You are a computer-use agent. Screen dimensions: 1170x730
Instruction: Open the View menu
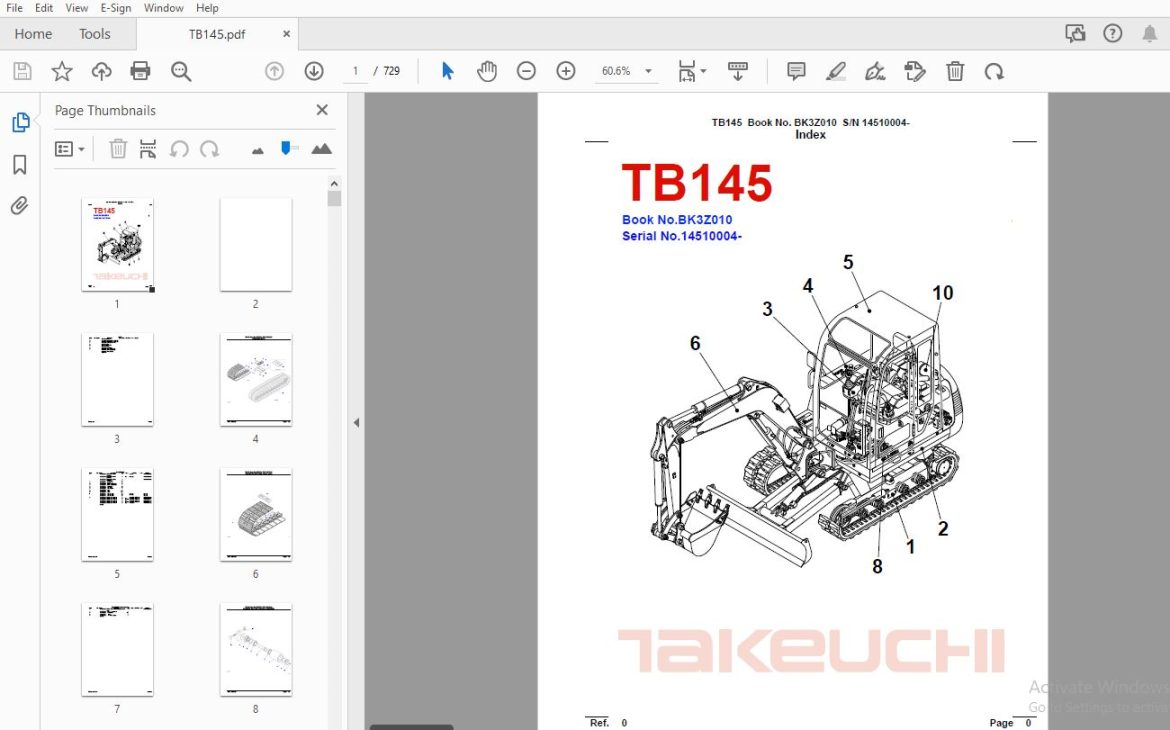coord(76,8)
